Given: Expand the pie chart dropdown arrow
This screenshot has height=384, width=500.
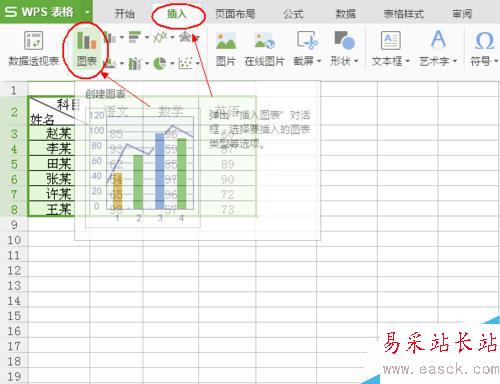Looking at the screenshot, I should [172, 63].
